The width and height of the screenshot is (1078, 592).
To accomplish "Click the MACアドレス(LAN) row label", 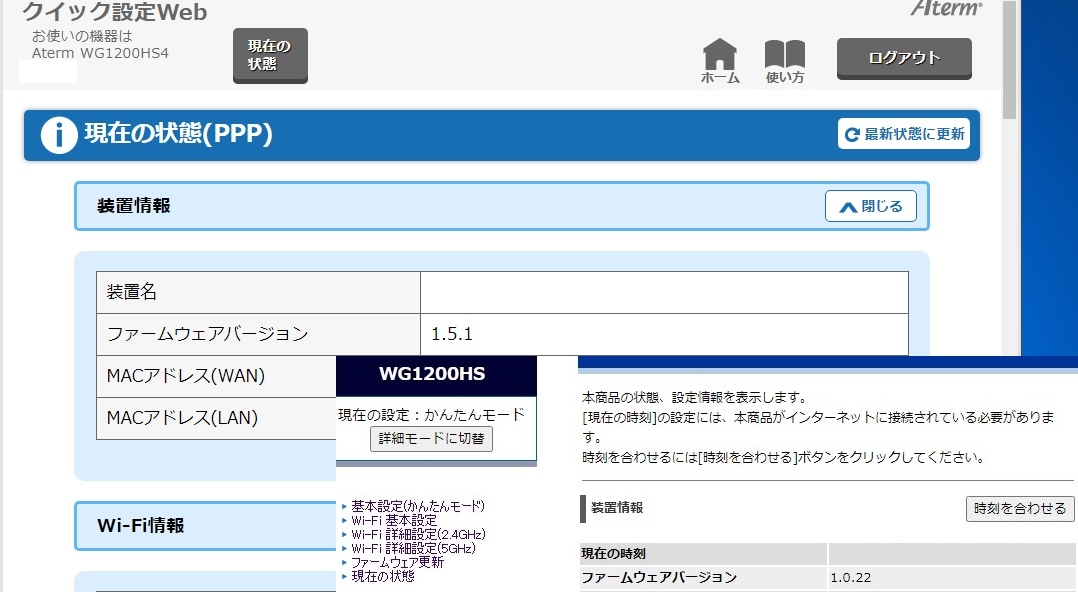I will (182, 418).
